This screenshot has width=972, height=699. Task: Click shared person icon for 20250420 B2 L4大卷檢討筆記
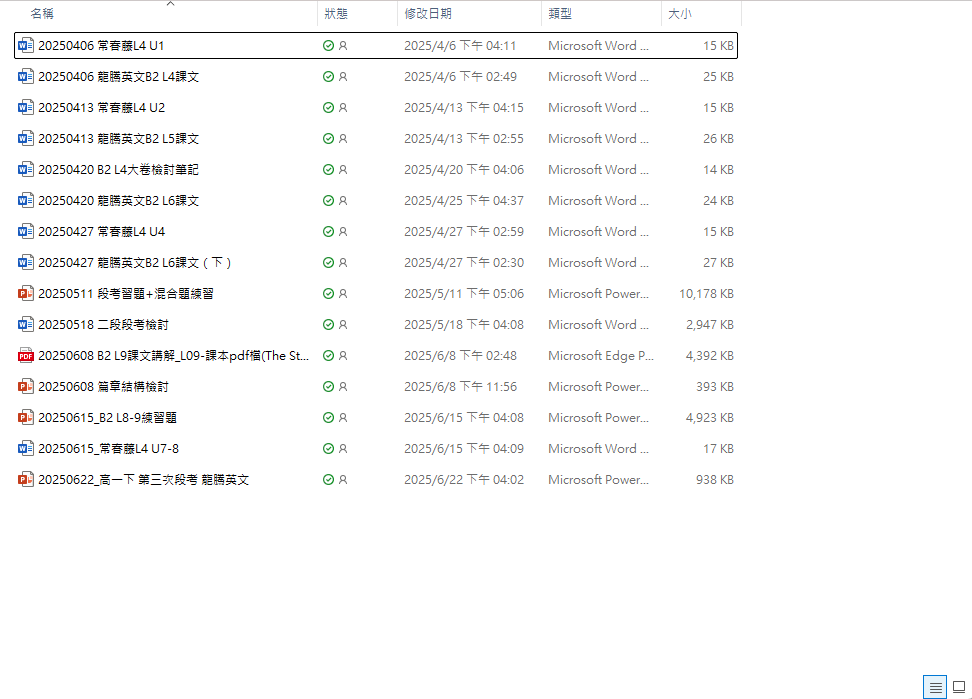click(343, 170)
